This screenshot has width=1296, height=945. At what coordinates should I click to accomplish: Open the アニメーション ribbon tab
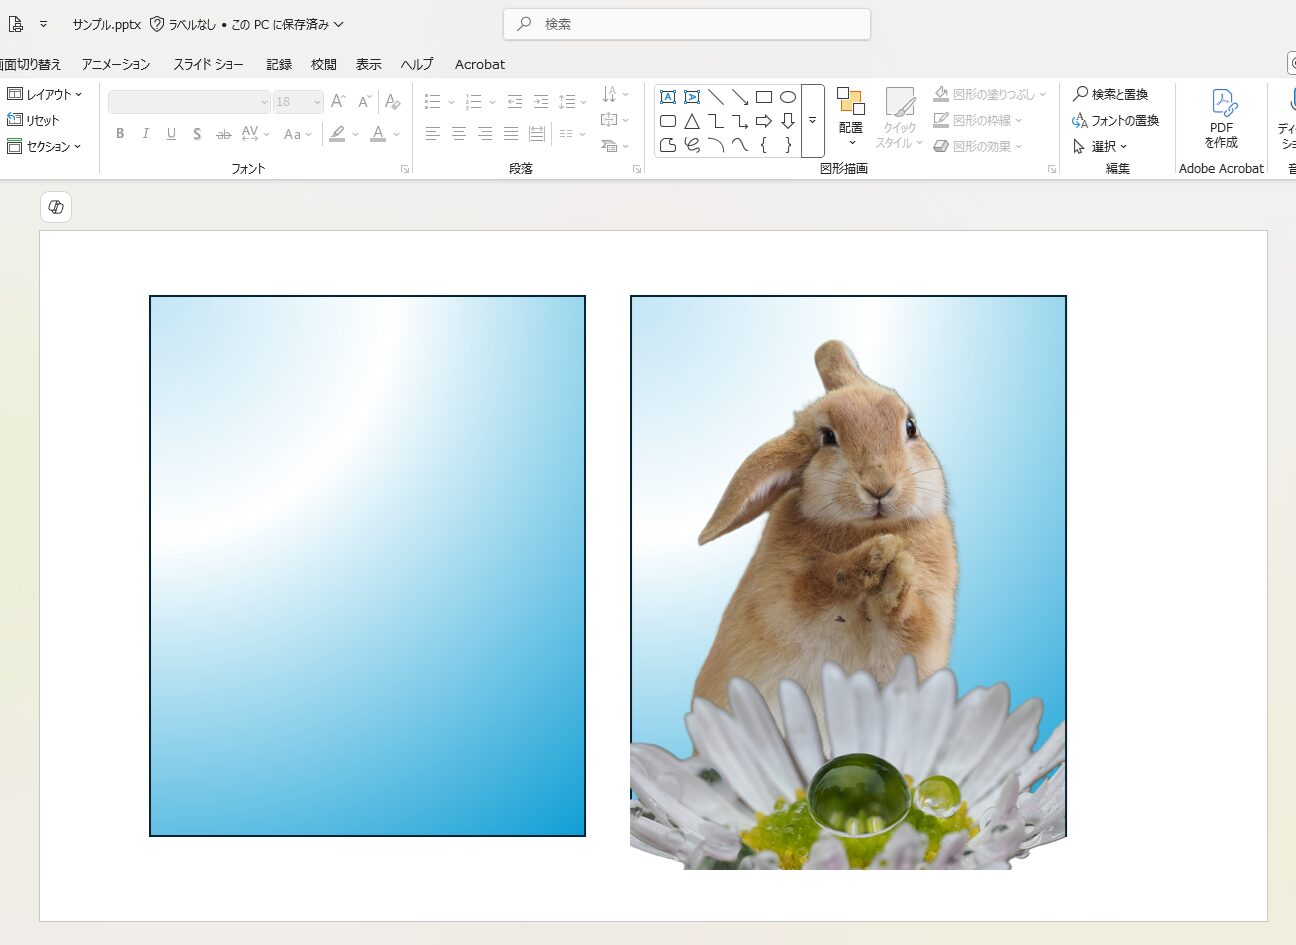[116, 64]
